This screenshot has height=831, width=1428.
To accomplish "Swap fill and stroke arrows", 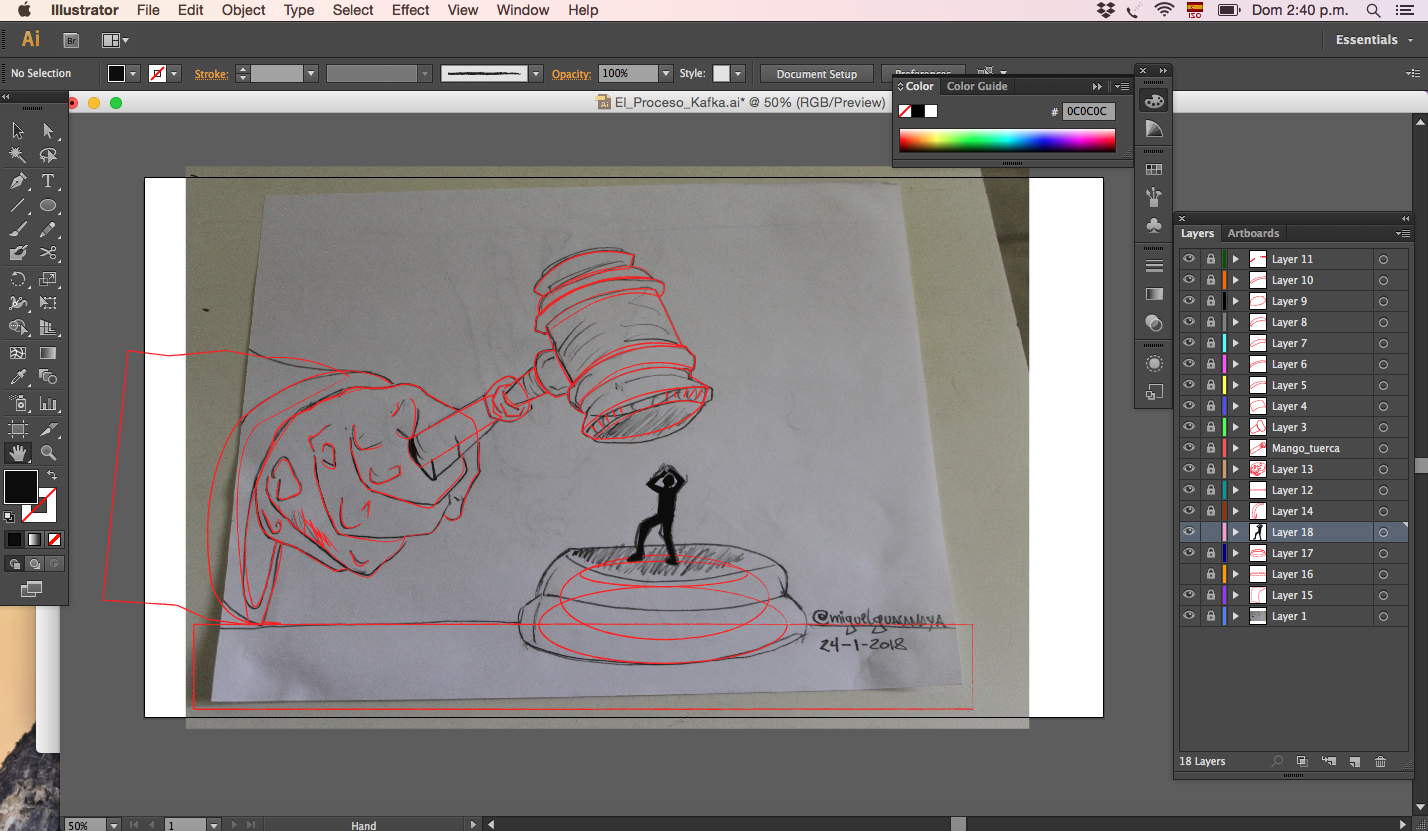I will pos(52,474).
